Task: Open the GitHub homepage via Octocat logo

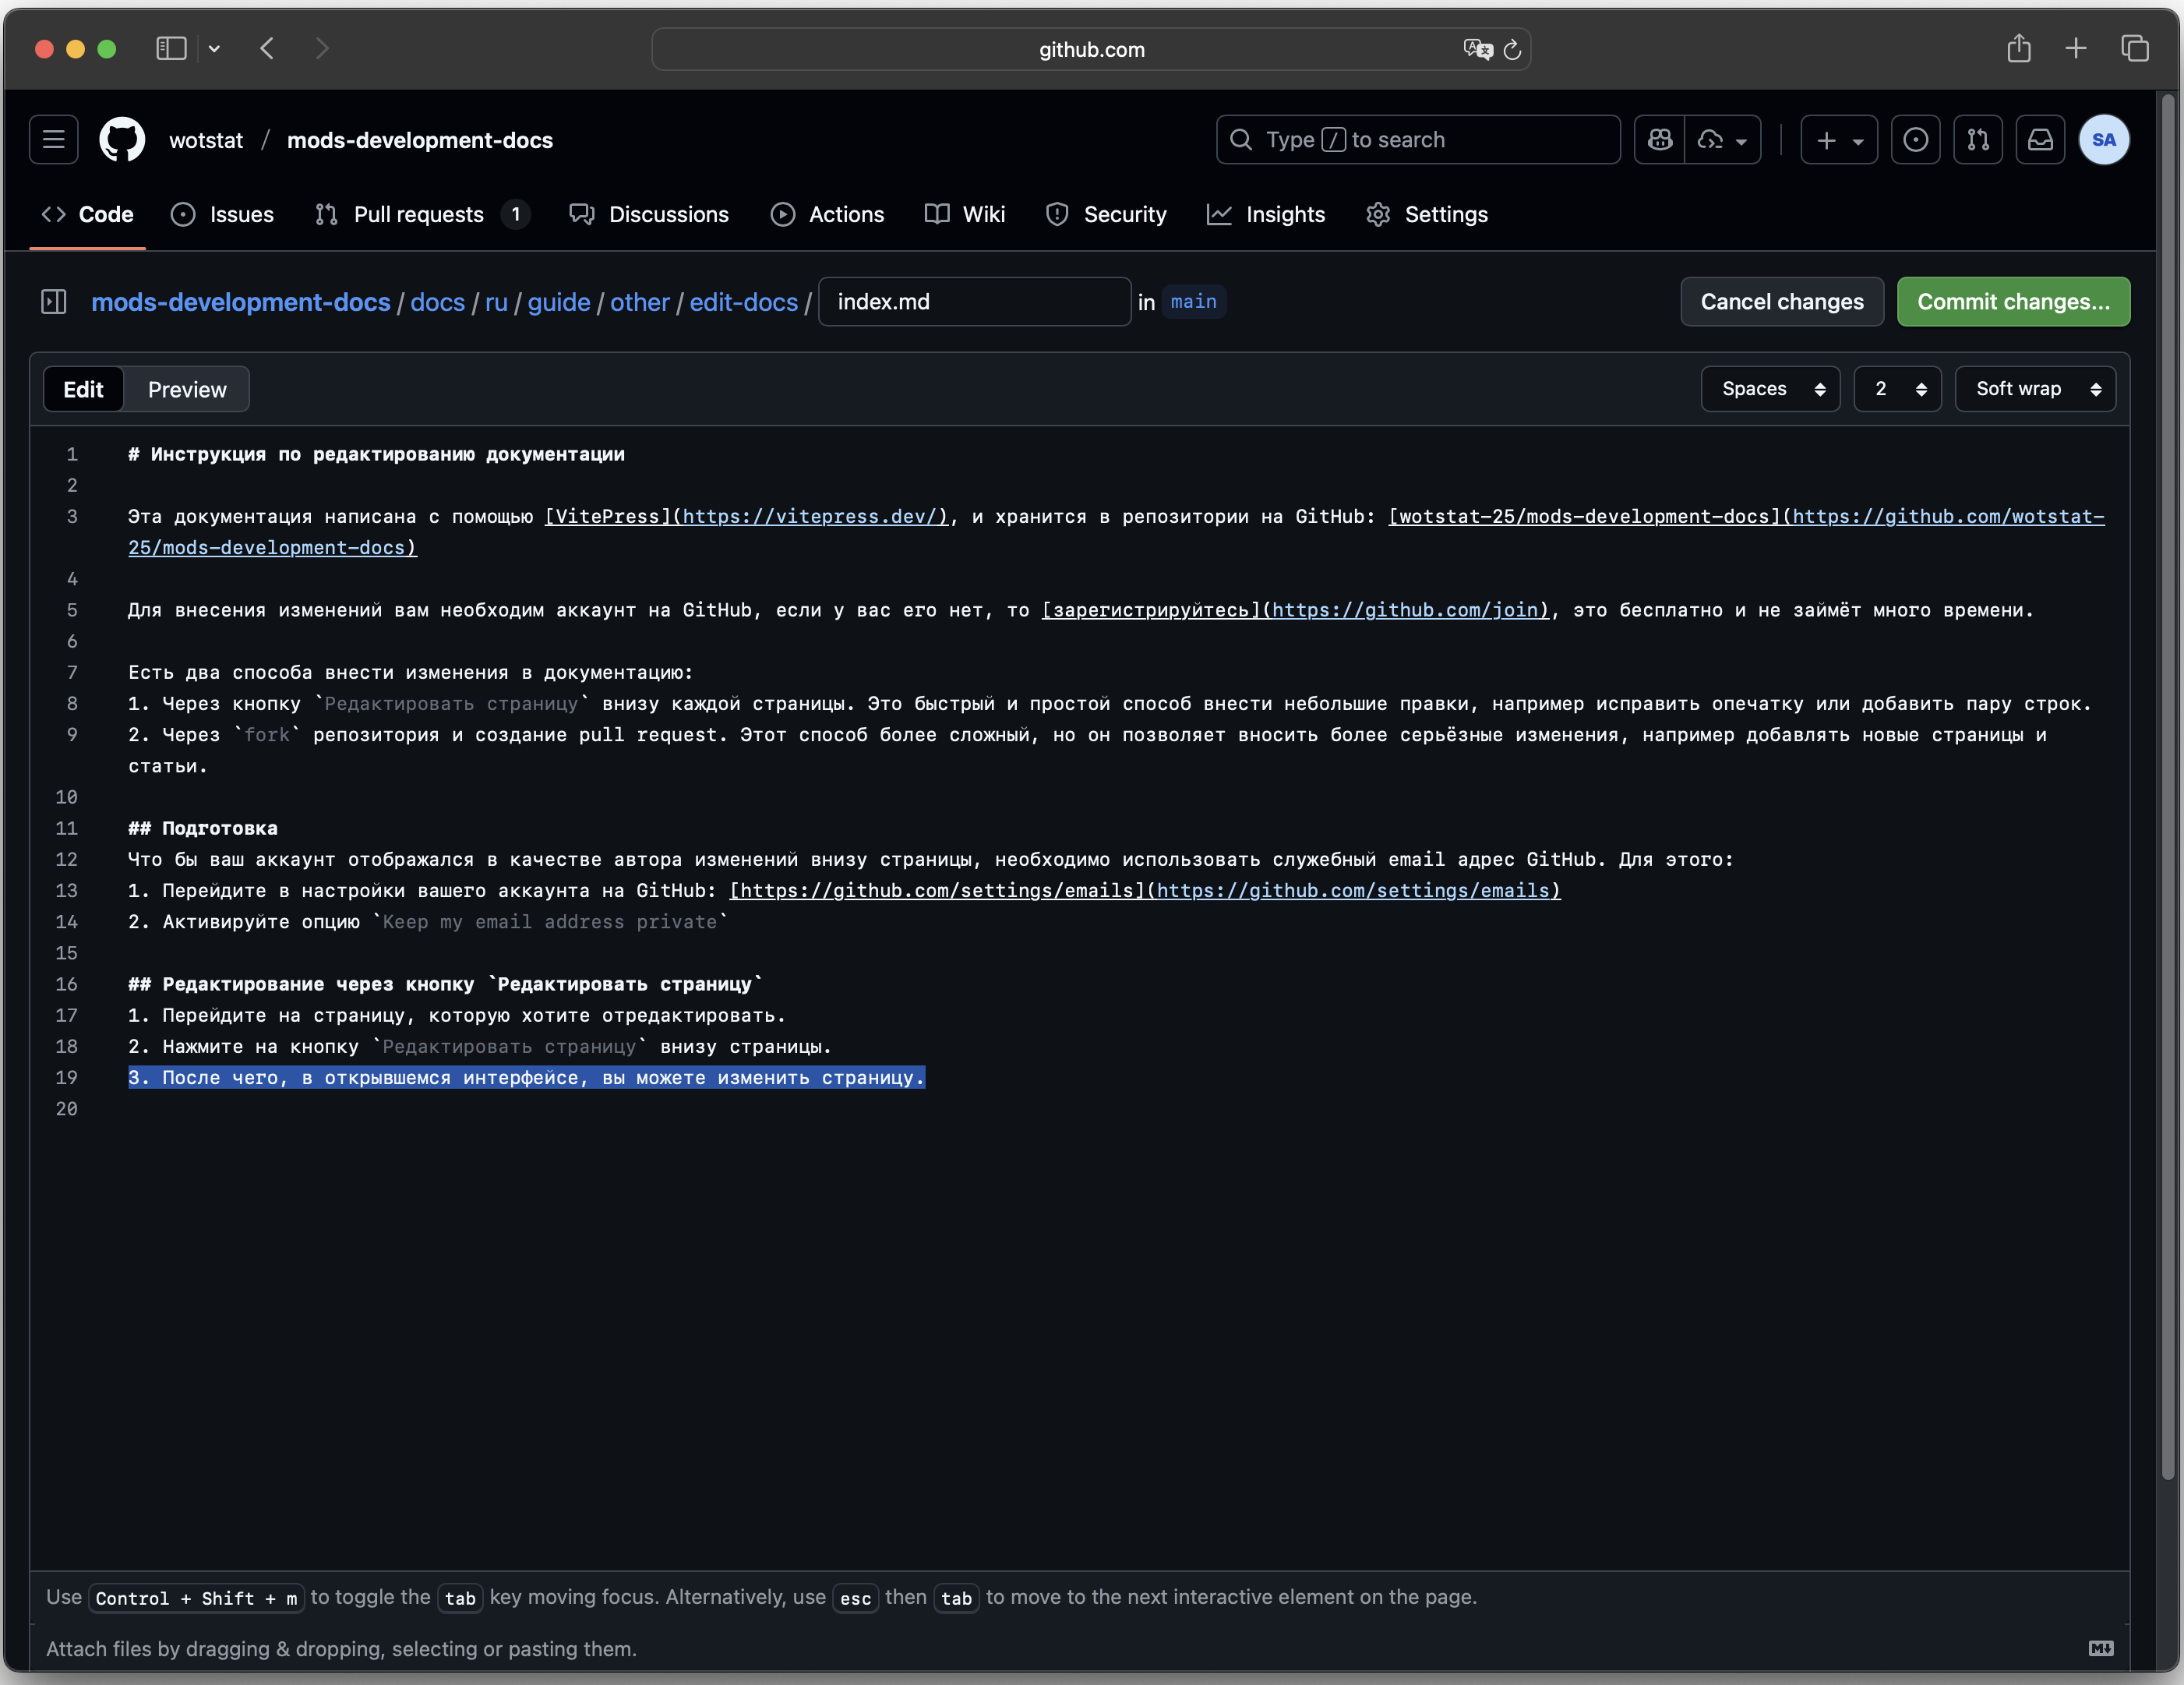Action: pyautogui.click(x=122, y=140)
